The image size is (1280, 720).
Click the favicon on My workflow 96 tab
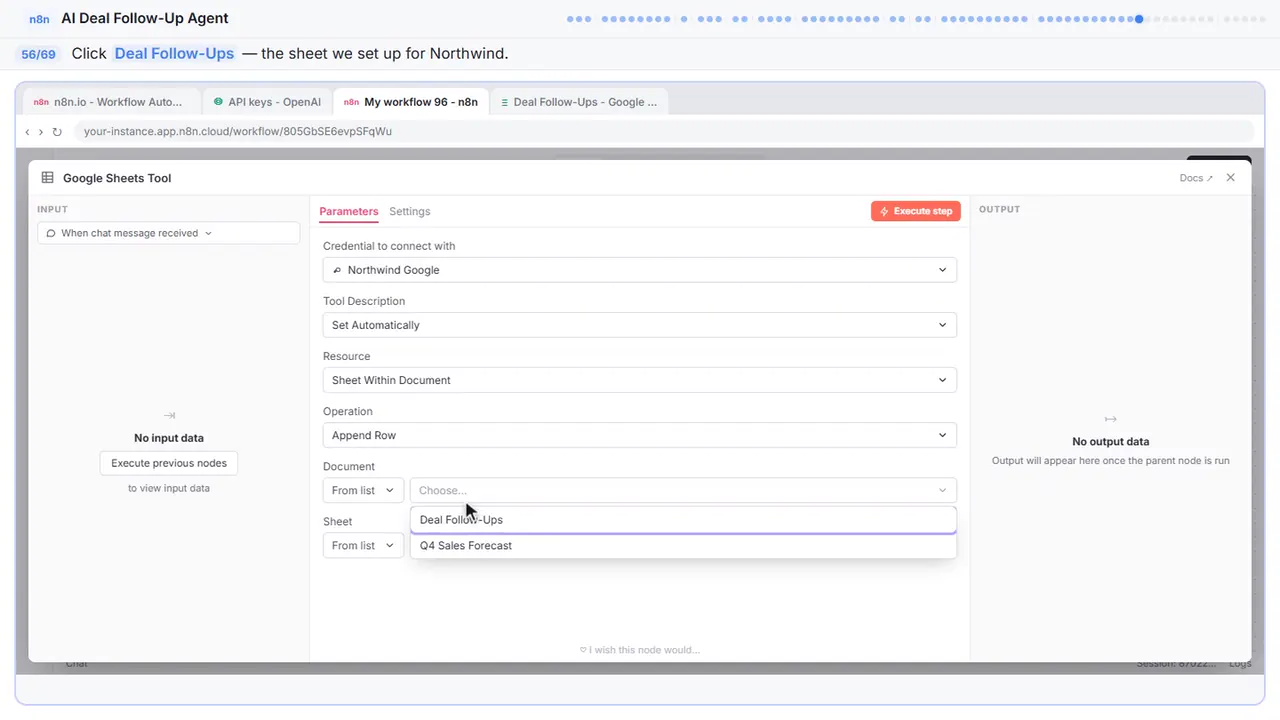(351, 102)
